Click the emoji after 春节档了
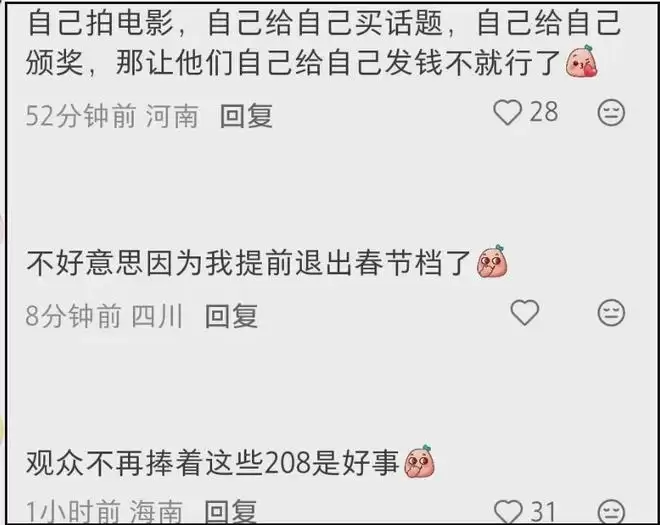The width and height of the screenshot is (660, 525). 492,261
